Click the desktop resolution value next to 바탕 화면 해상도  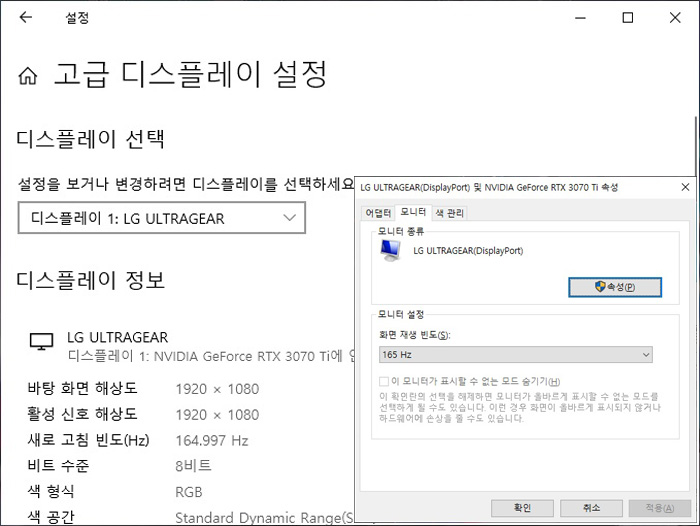[217, 389]
